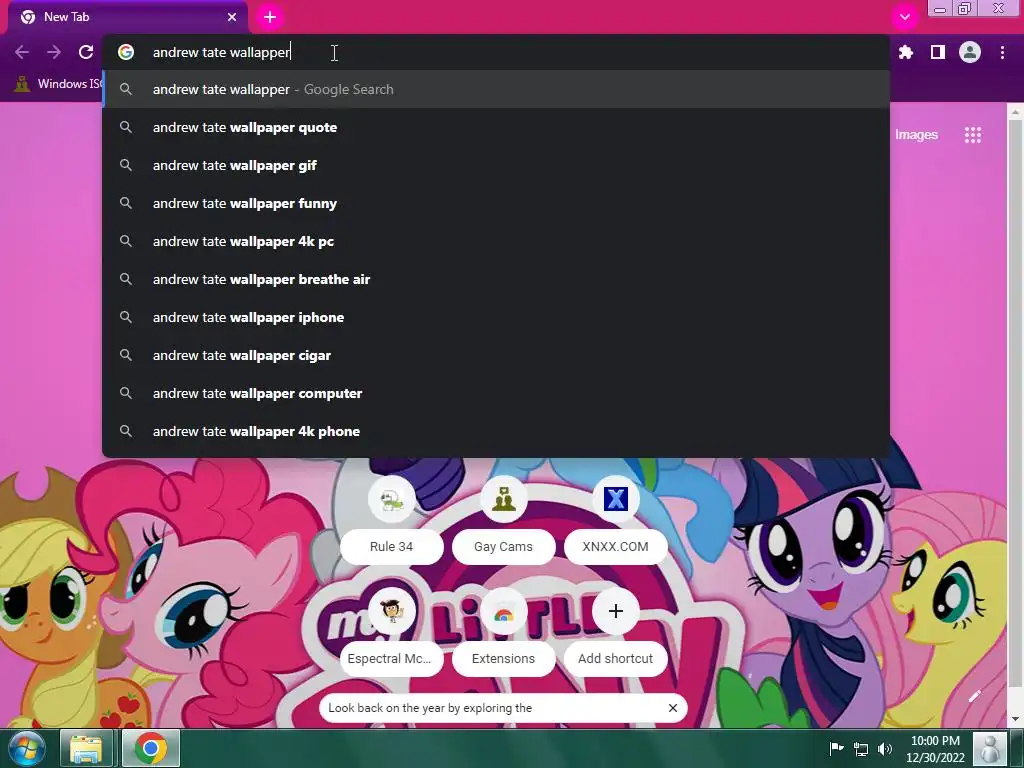The width and height of the screenshot is (1024, 768).
Task: Click the customize page pencil icon
Action: point(974,696)
